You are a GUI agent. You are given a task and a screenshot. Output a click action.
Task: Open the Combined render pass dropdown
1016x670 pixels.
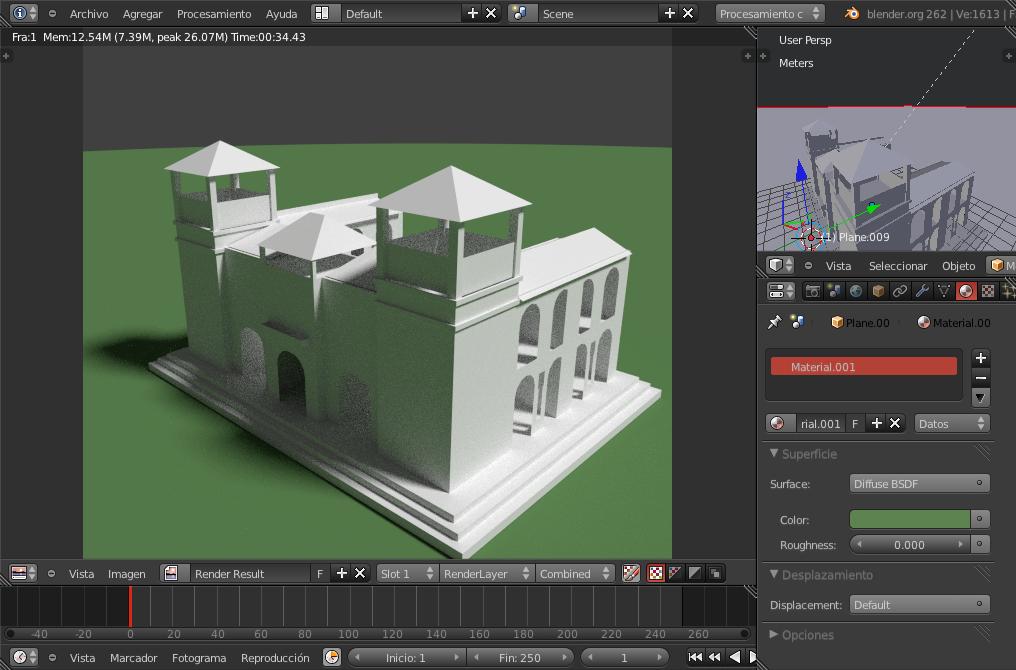pyautogui.click(x=574, y=574)
